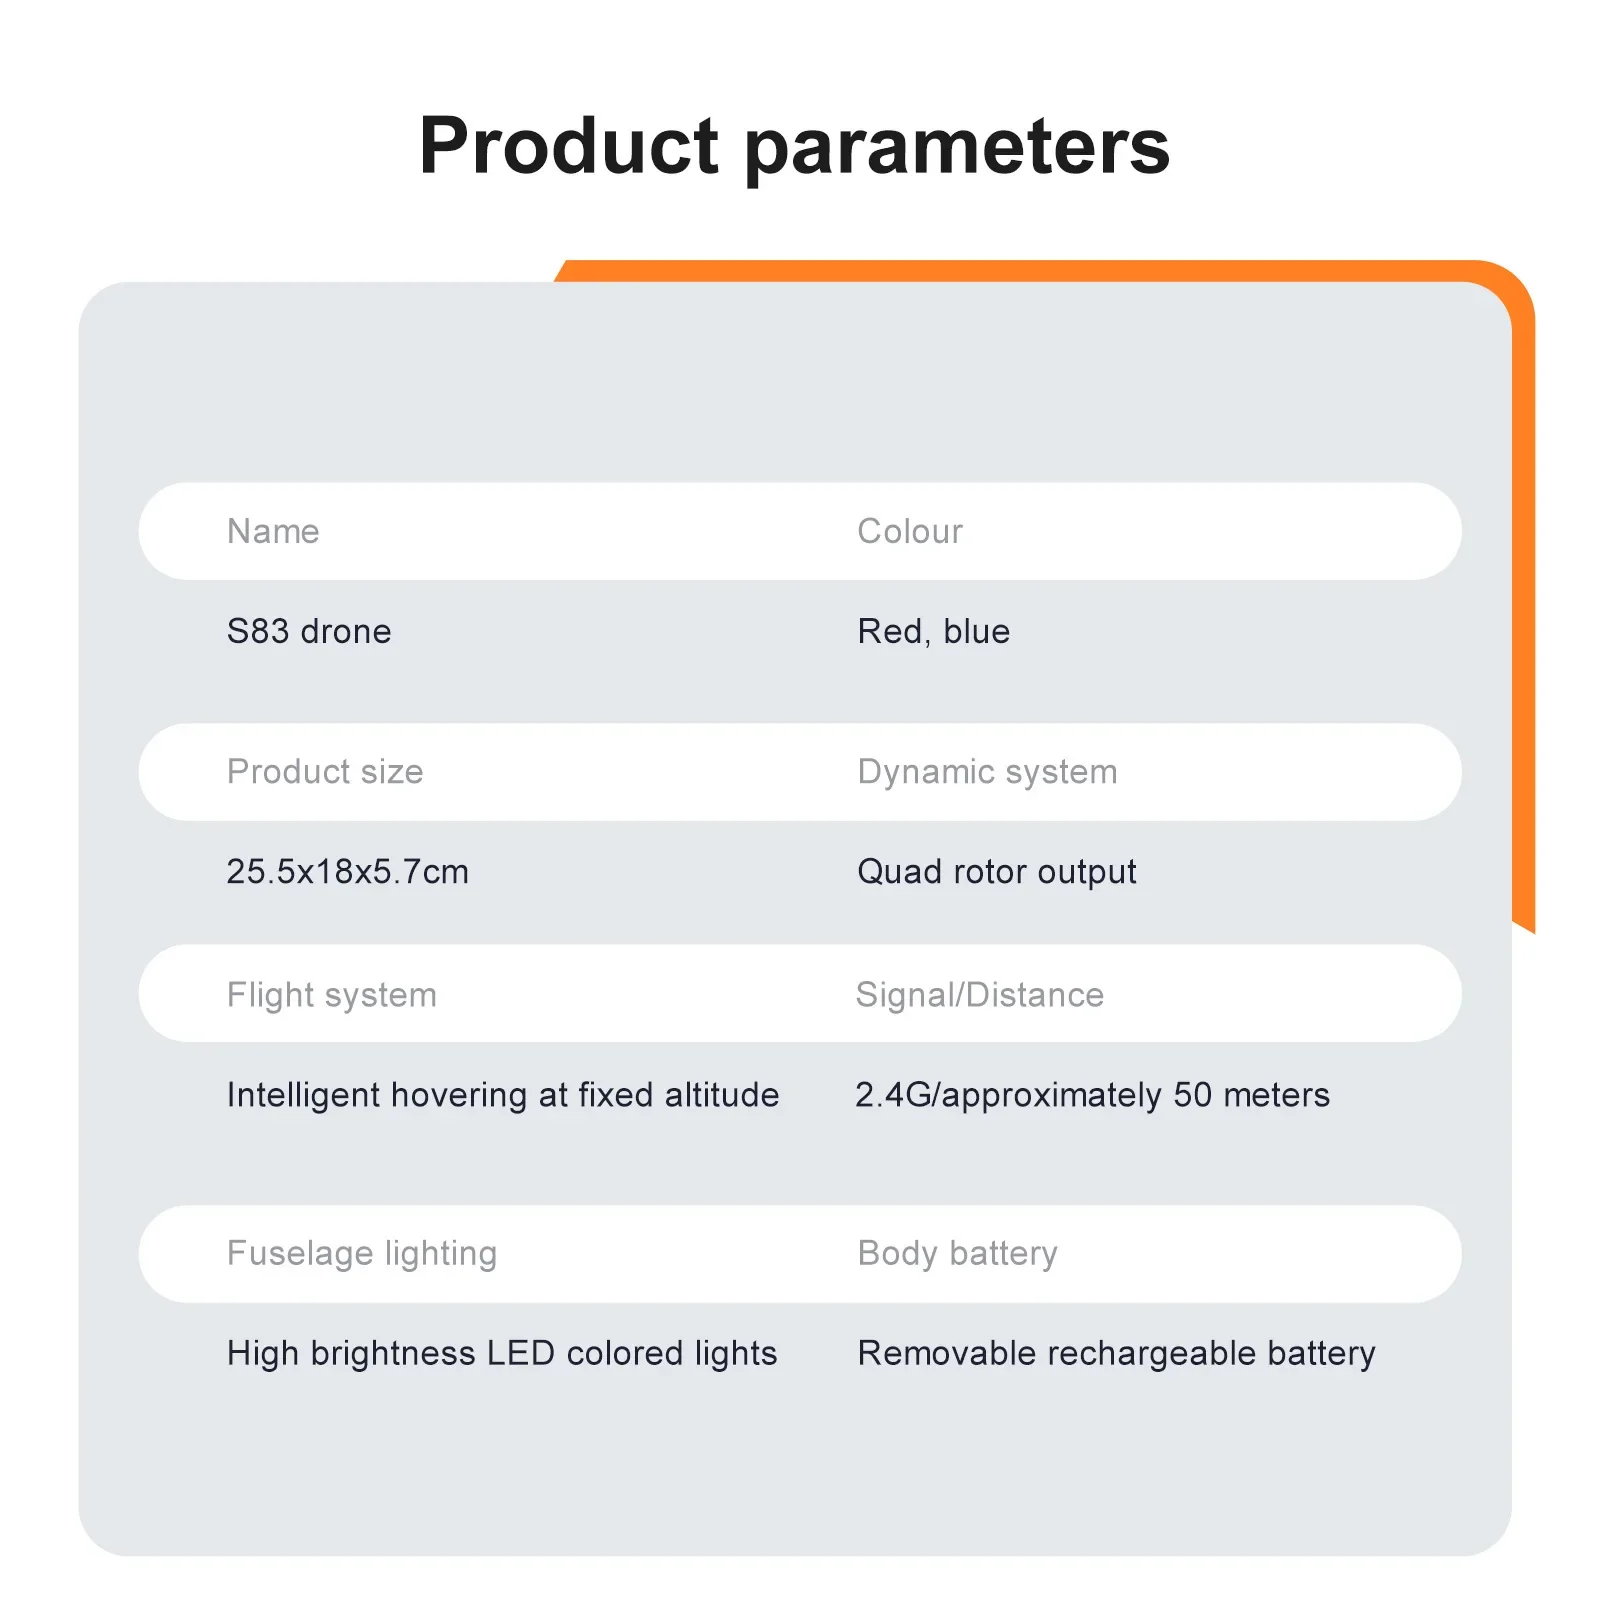Click the Removable rechargeable battery value

1116,1353
